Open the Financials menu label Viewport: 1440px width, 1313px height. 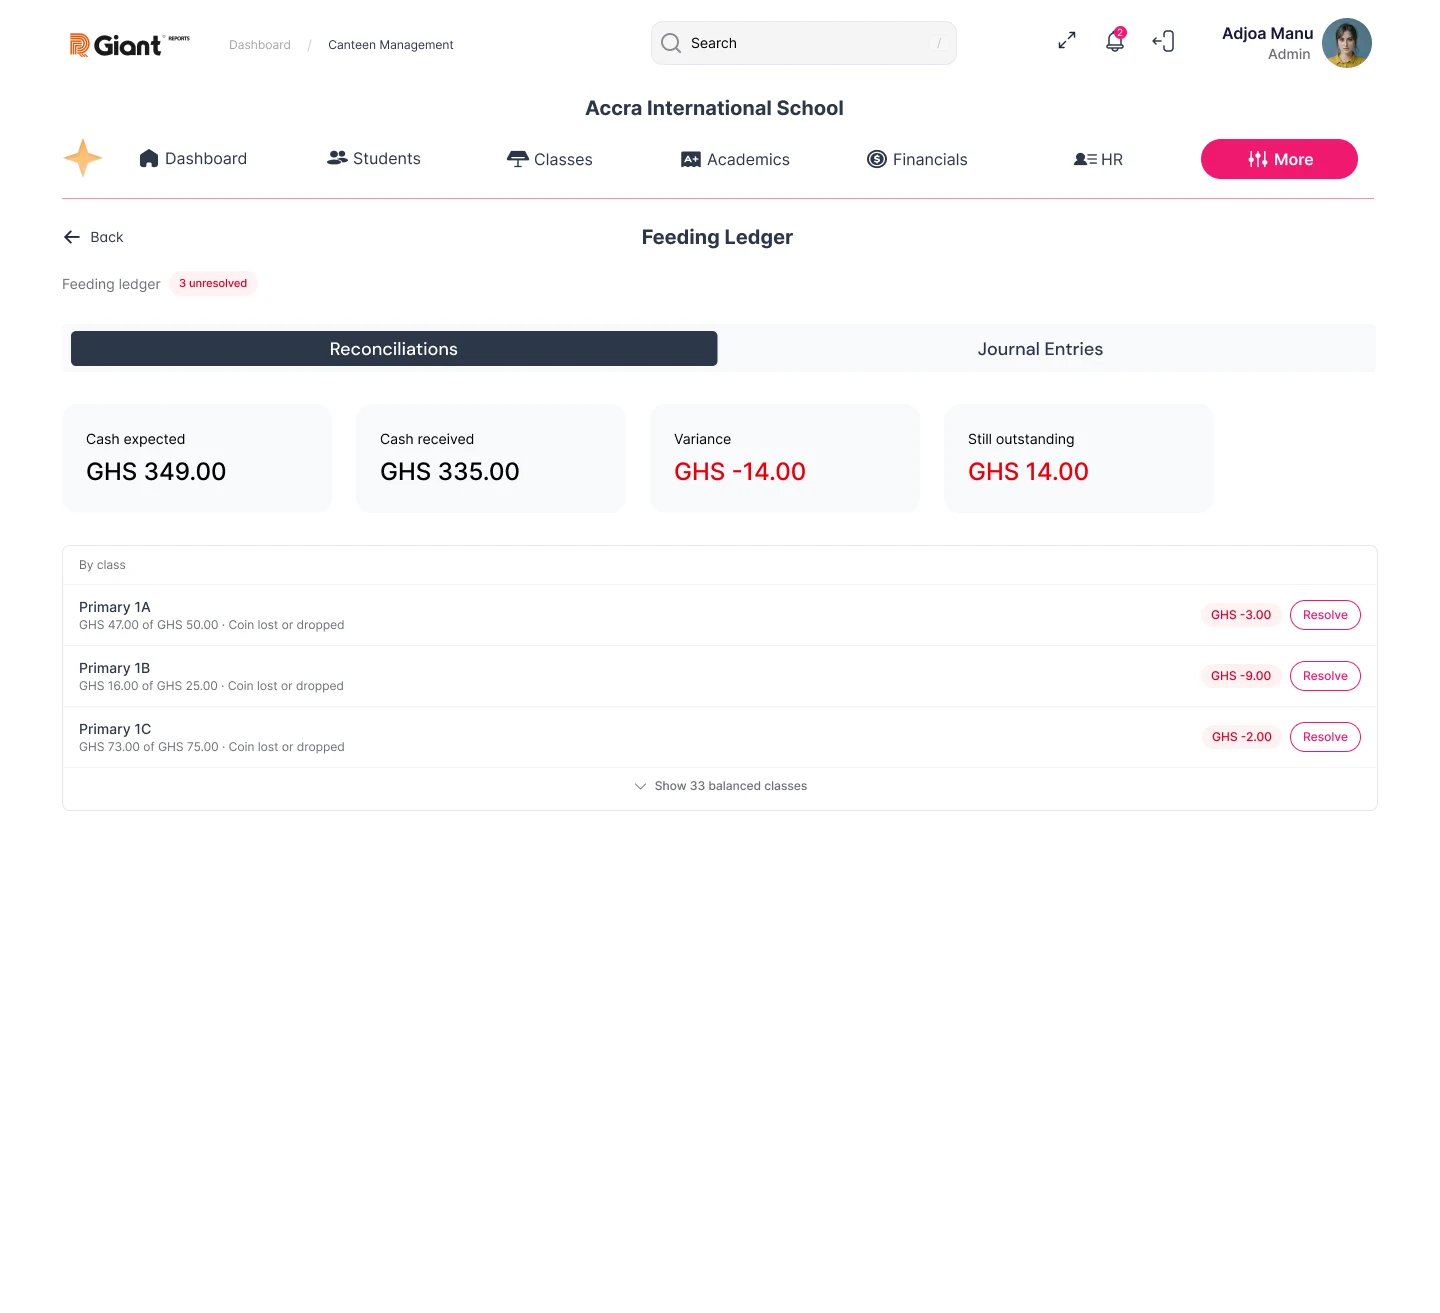click(x=930, y=159)
